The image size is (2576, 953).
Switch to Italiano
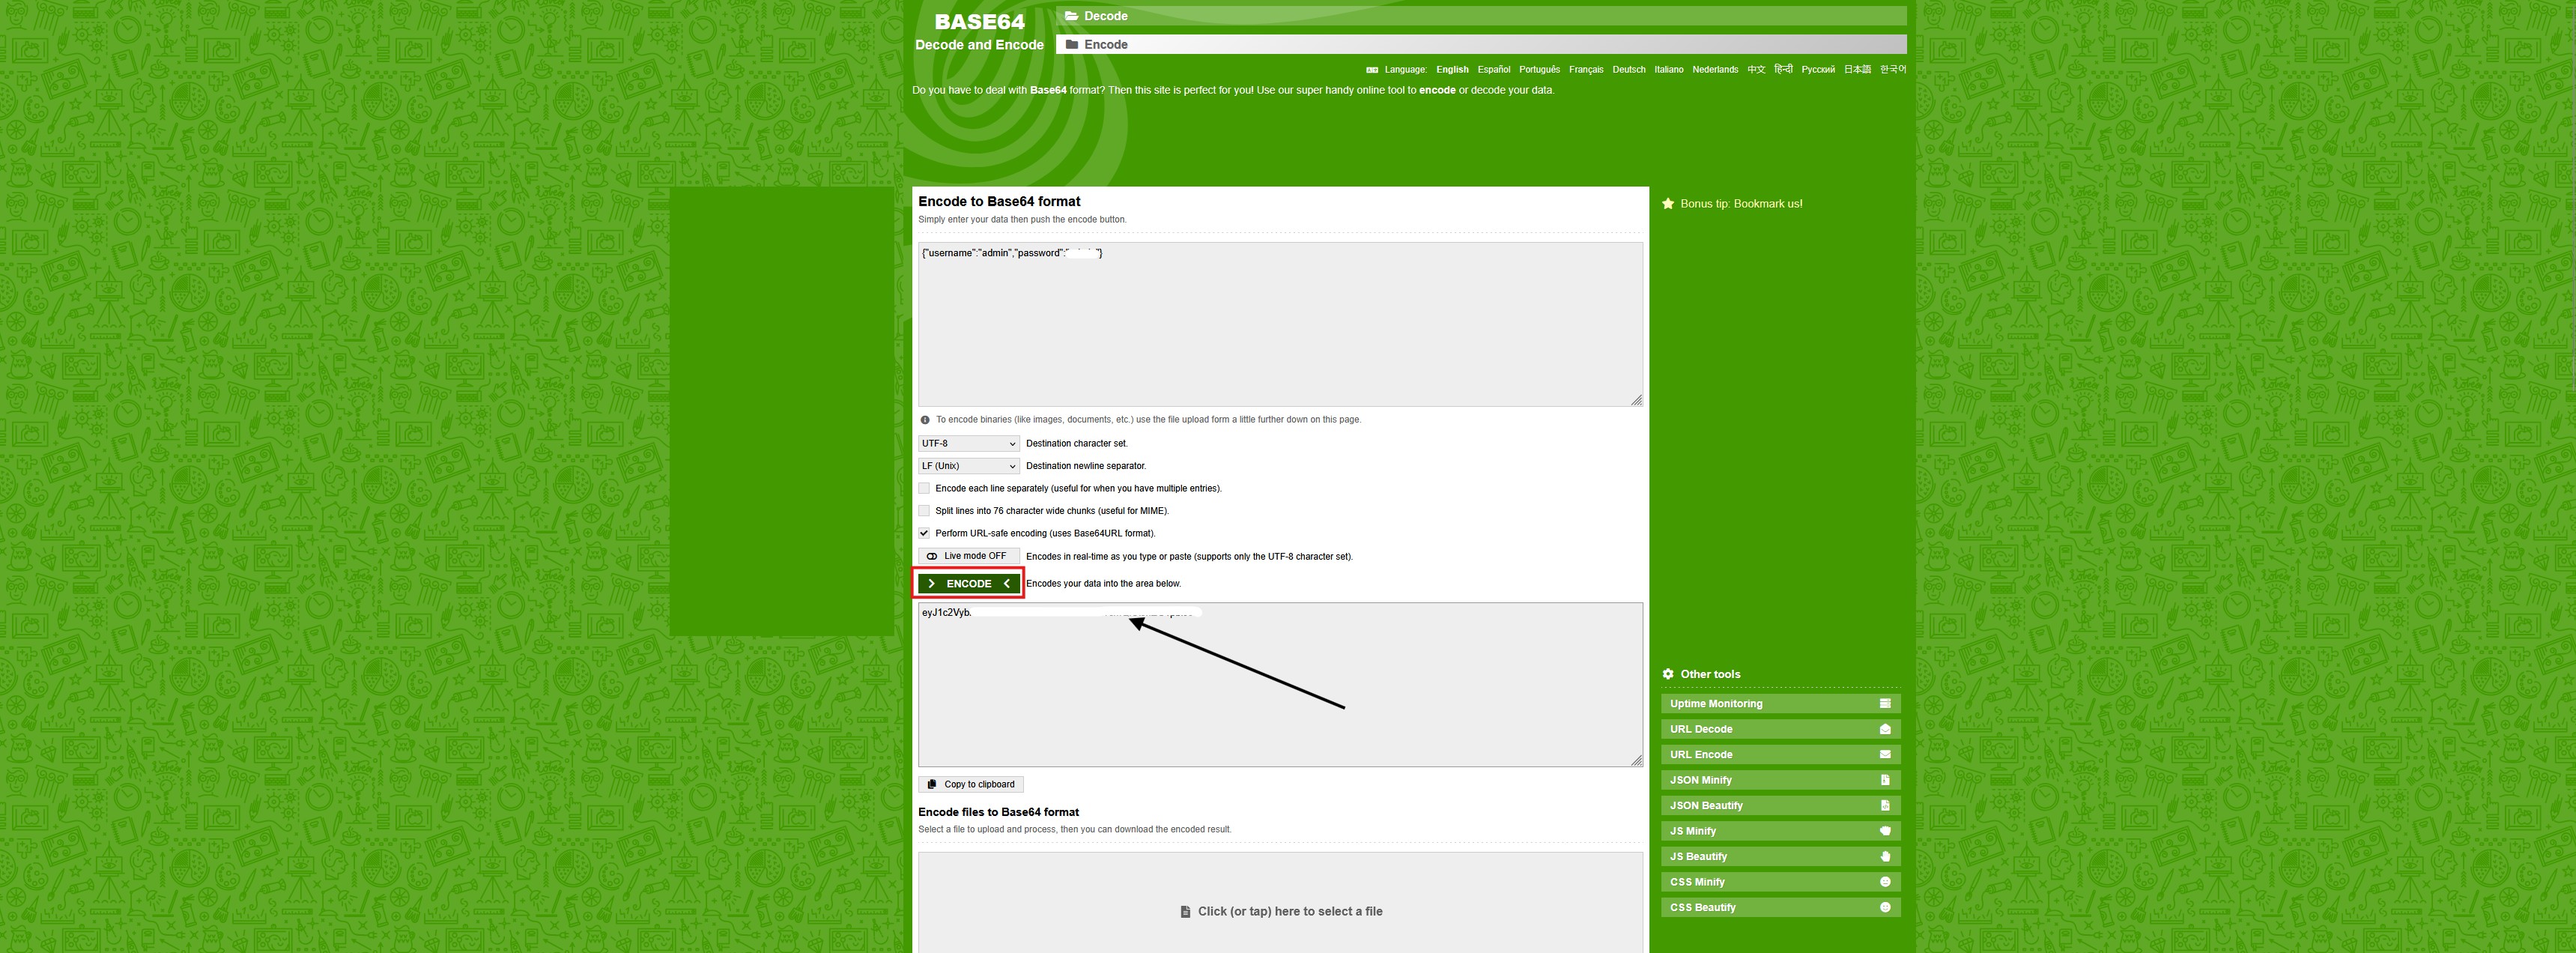click(x=1669, y=70)
